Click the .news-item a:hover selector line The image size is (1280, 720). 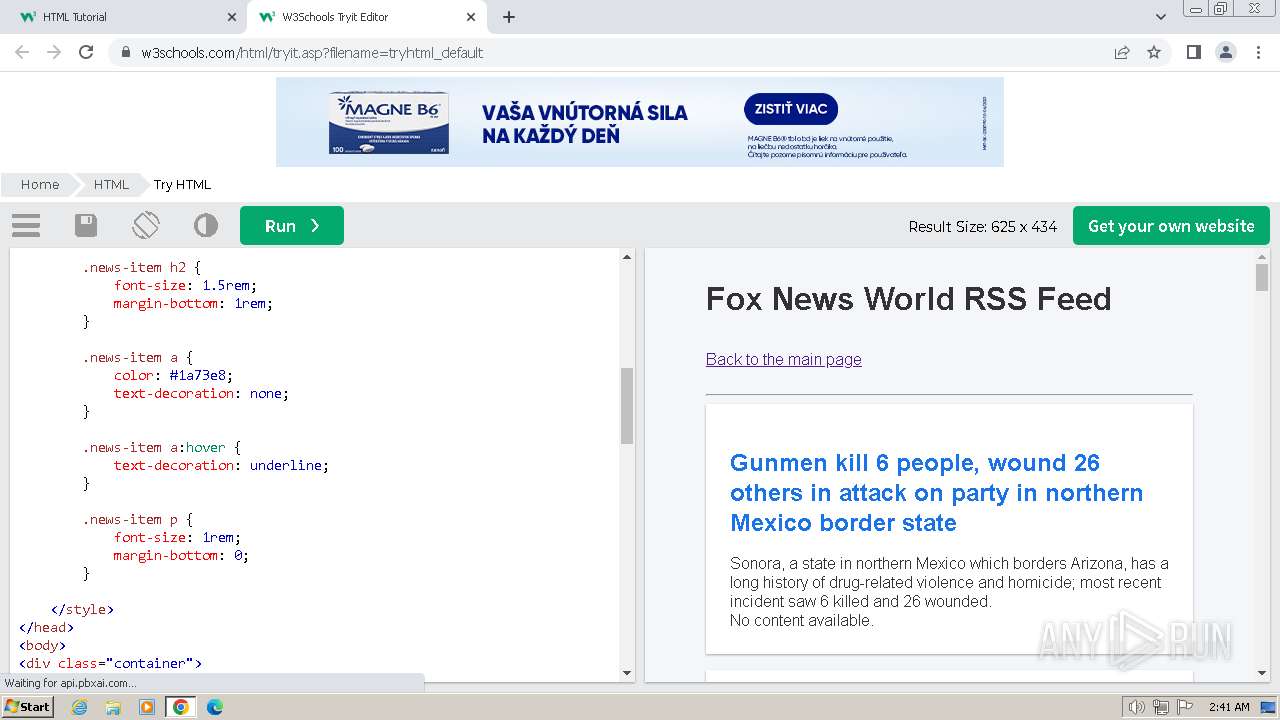162,447
